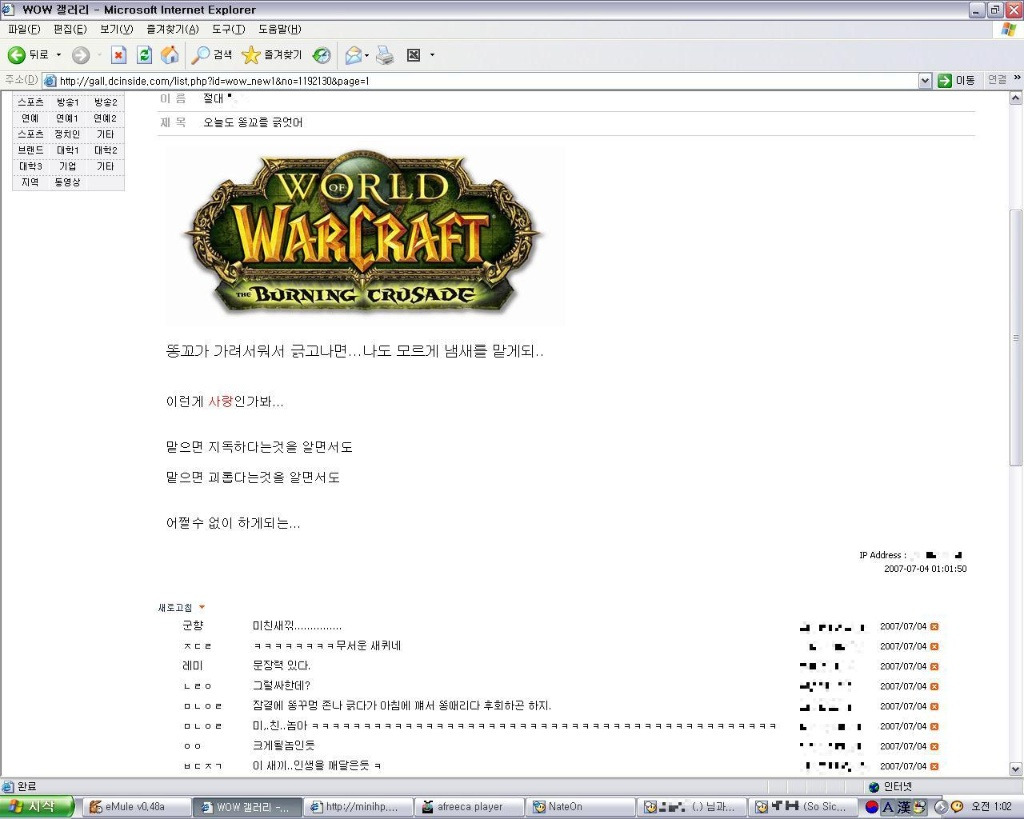This screenshot has height=819, width=1024.
Task: Open the 새로고침 dropdown arrow above comments
Action: pyautogui.click(x=202, y=607)
